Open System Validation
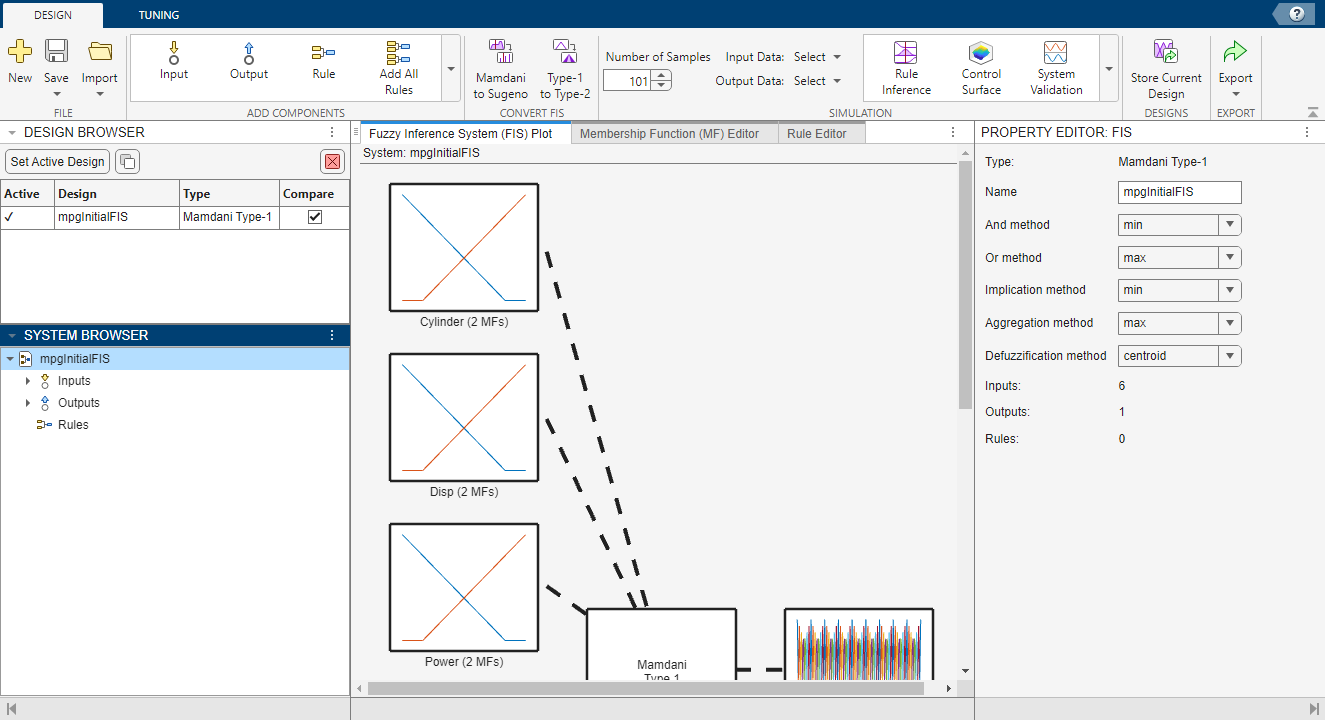Image resolution: width=1325 pixels, height=720 pixels. pyautogui.click(x=1056, y=66)
